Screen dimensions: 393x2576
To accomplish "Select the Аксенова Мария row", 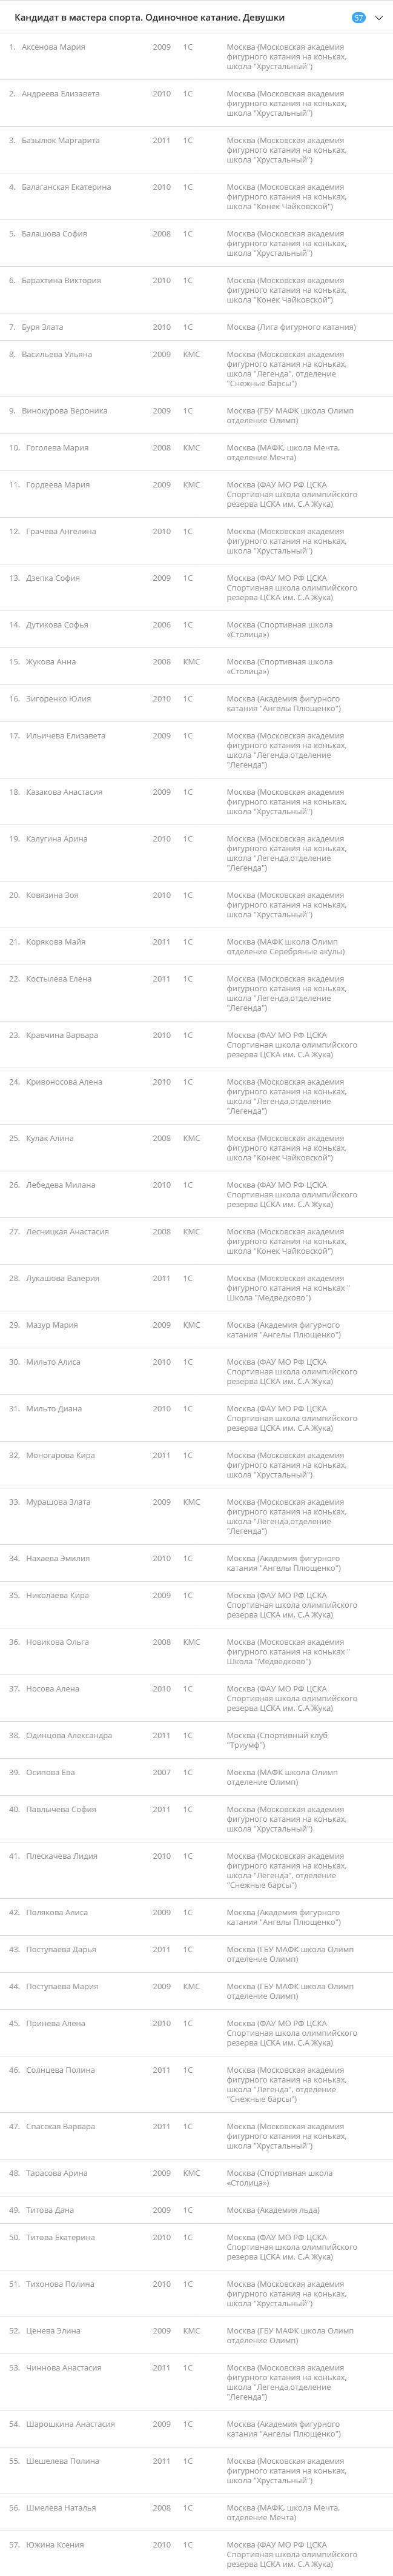I will tap(53, 47).
